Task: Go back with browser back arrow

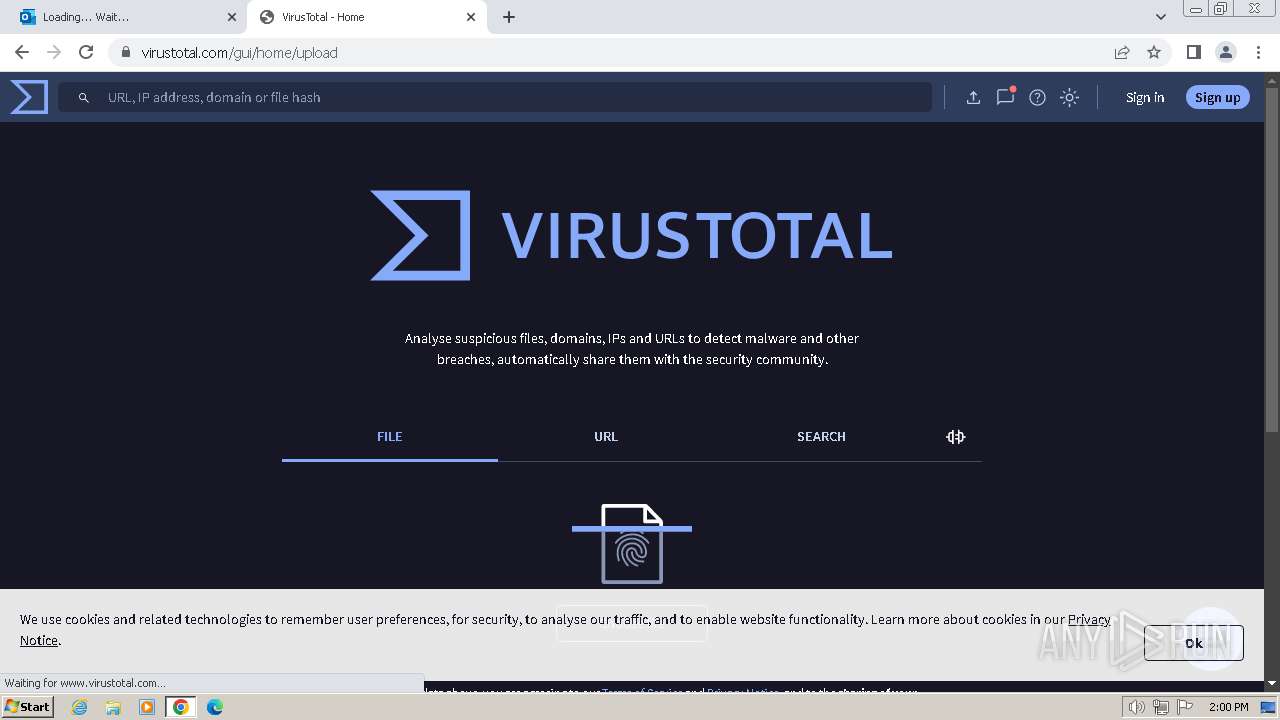Action: pos(22,52)
